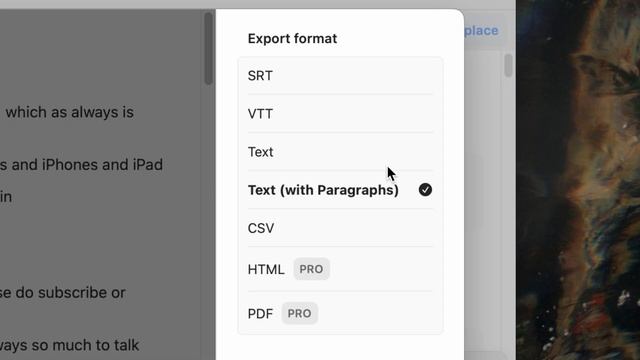The height and width of the screenshot is (360, 640).
Task: Select HTML export format
Action: [x=340, y=269]
